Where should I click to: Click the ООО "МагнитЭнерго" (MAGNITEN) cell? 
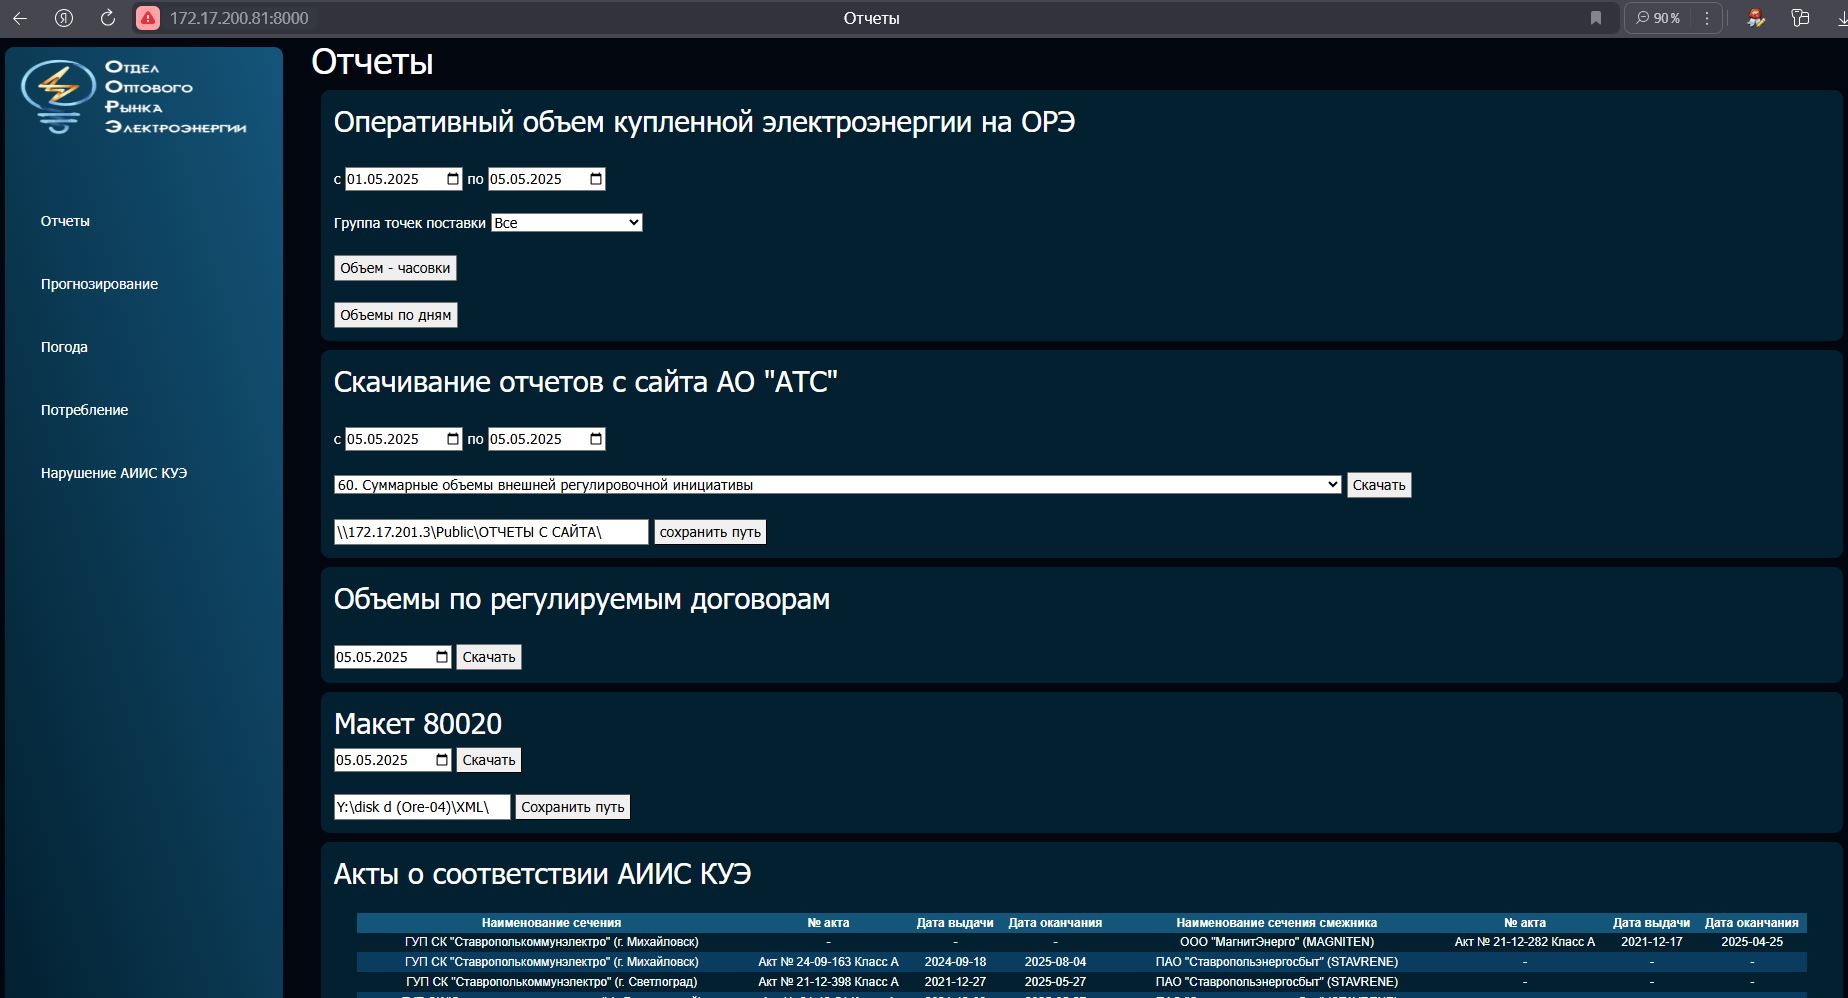[x=1277, y=942]
